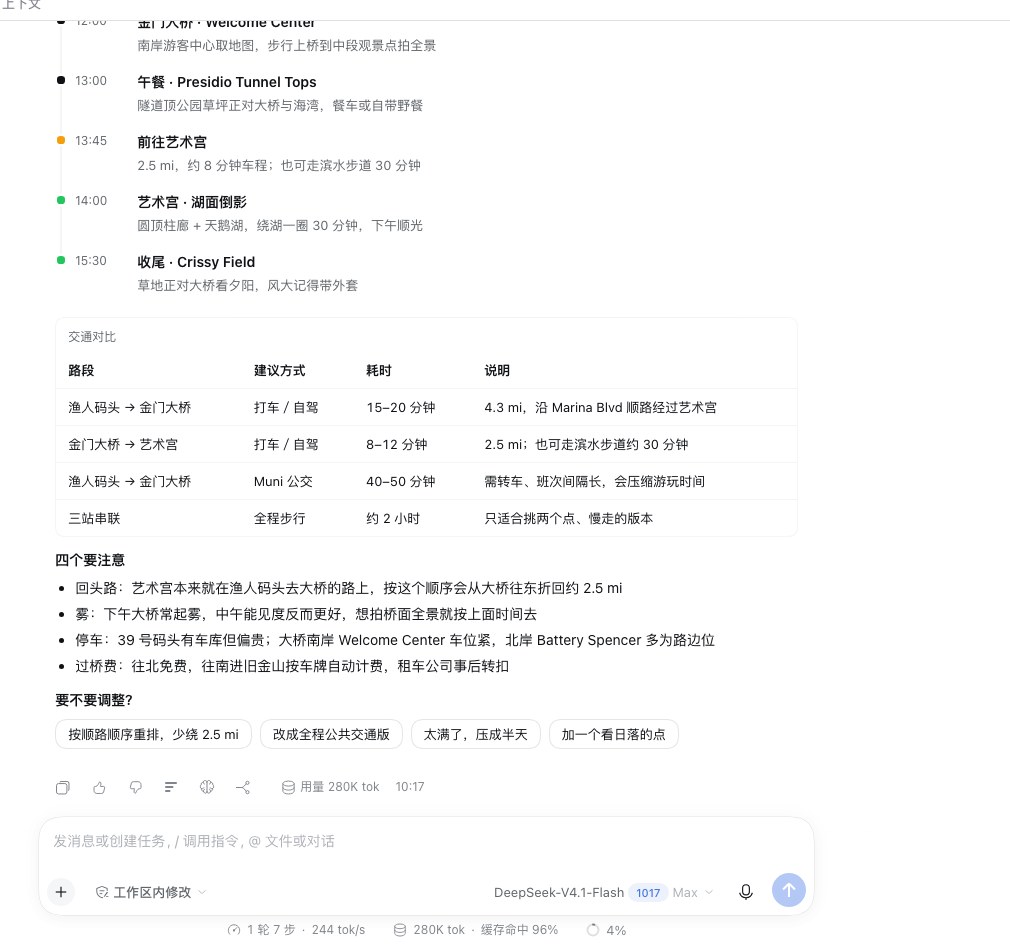This screenshot has width=1010, height=945.
Task: Click the 280K tok 缓存命中 96% status
Action: click(x=475, y=930)
